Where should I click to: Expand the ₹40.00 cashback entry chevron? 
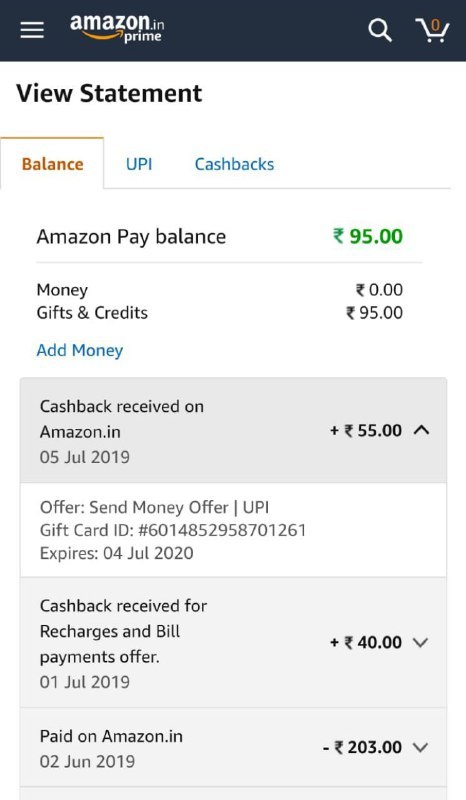[x=421, y=642]
